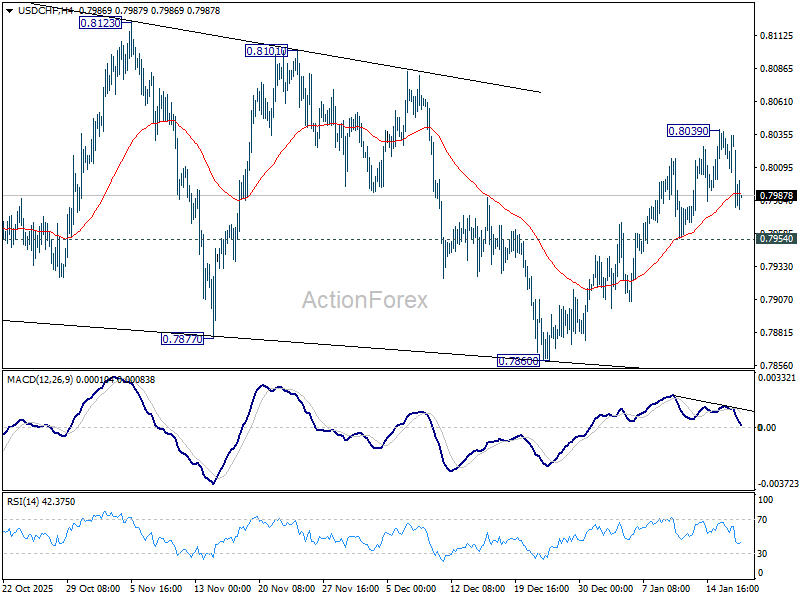Click the 0.79070 price axis value

[777, 299]
